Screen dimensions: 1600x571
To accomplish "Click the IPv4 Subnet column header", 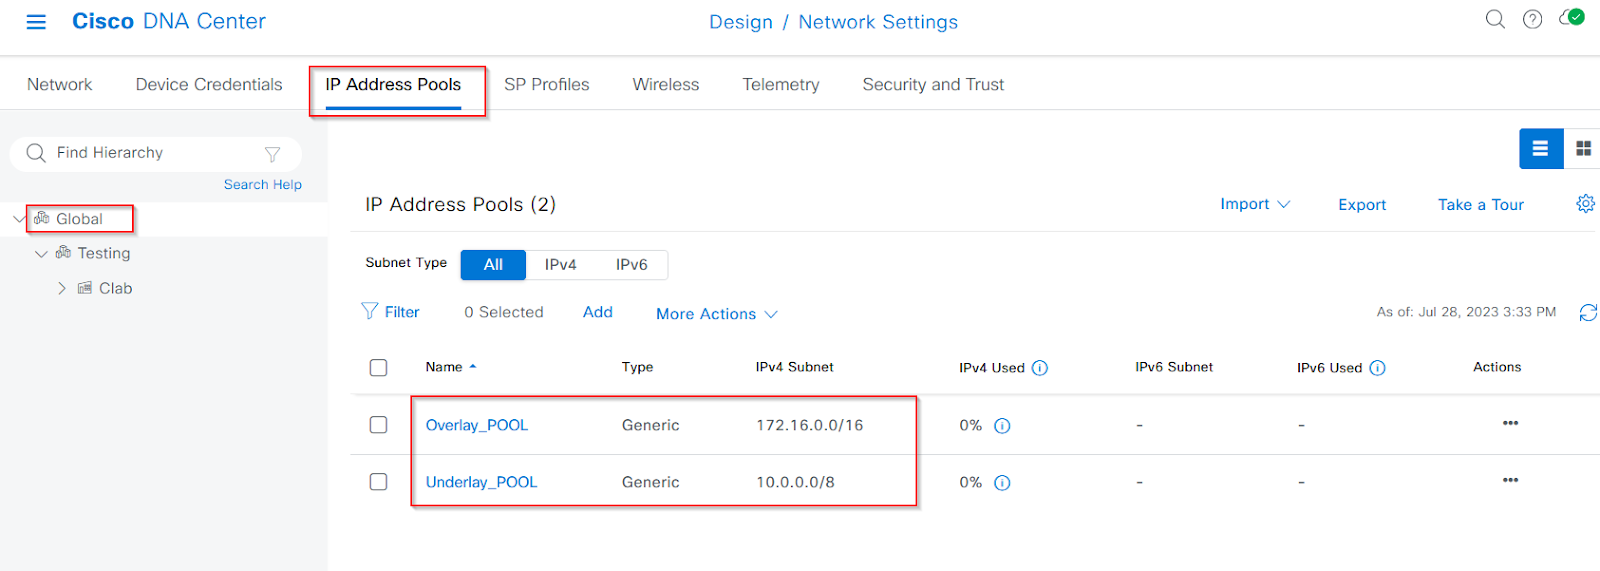I will [794, 367].
